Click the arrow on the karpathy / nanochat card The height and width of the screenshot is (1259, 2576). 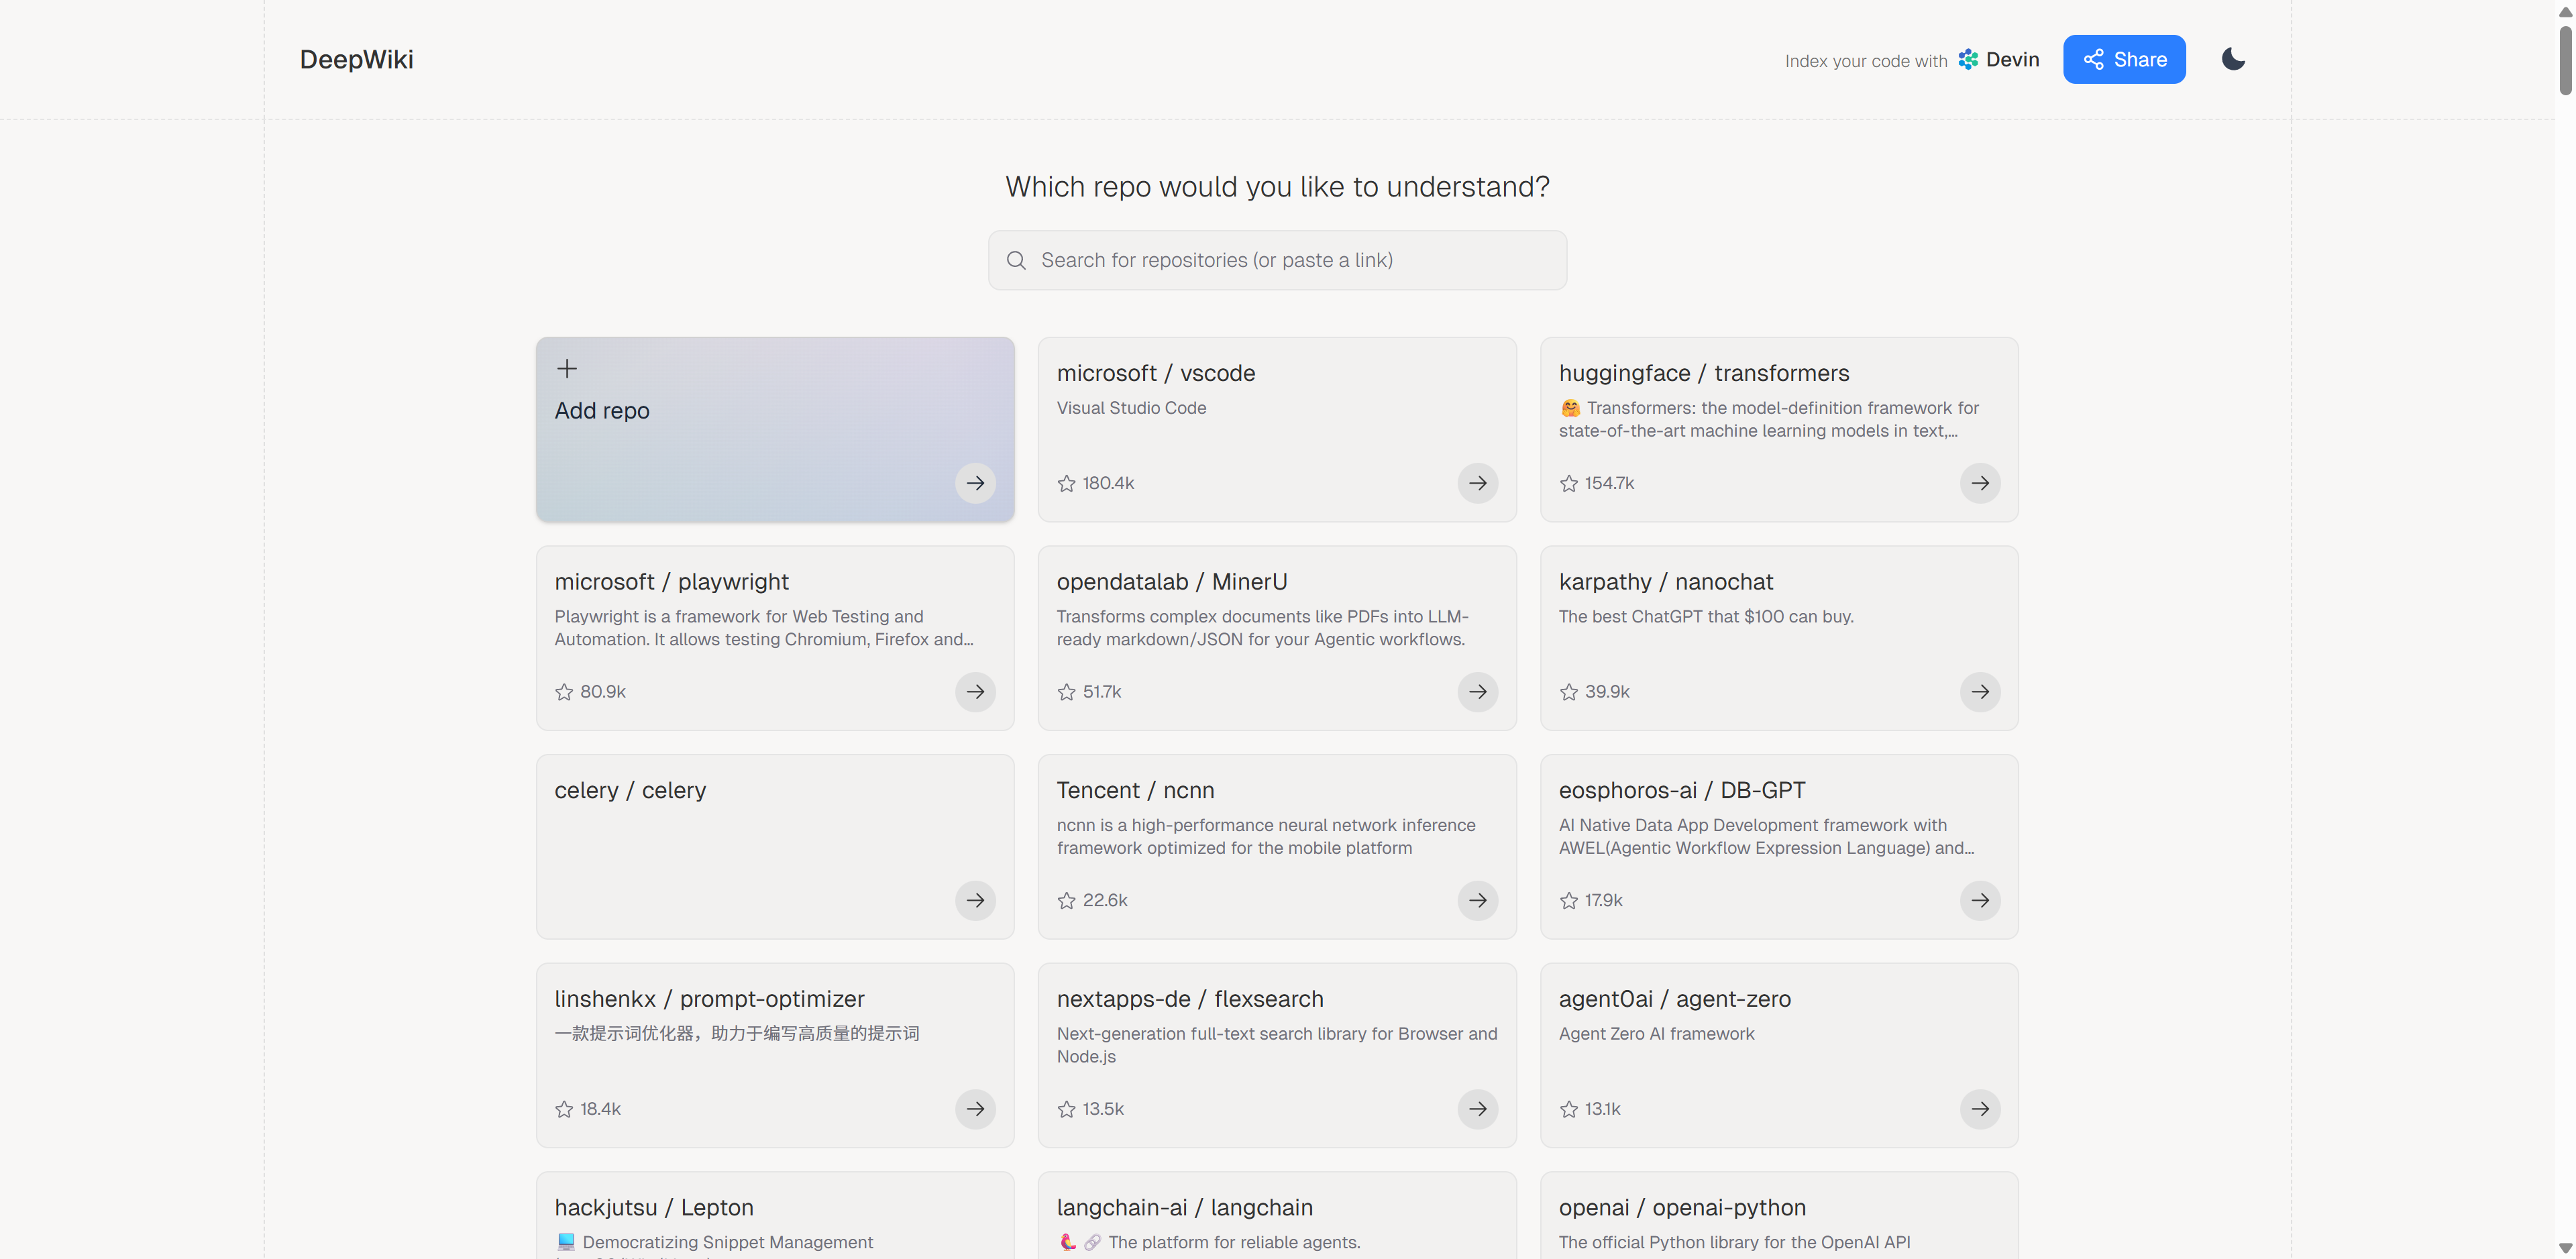point(1979,692)
